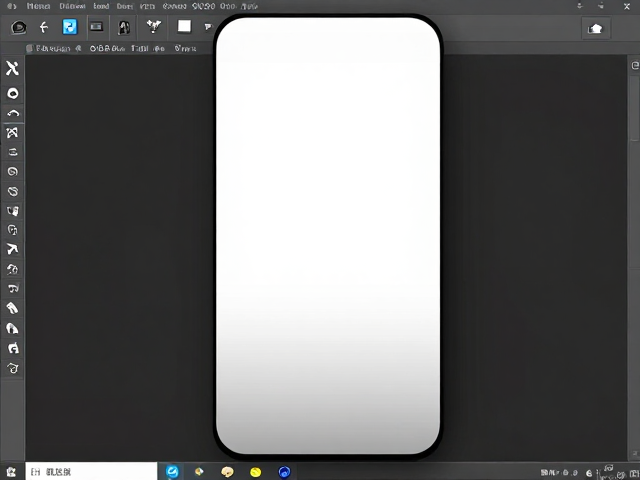Open the tan palette app on the taskbar

(227, 472)
